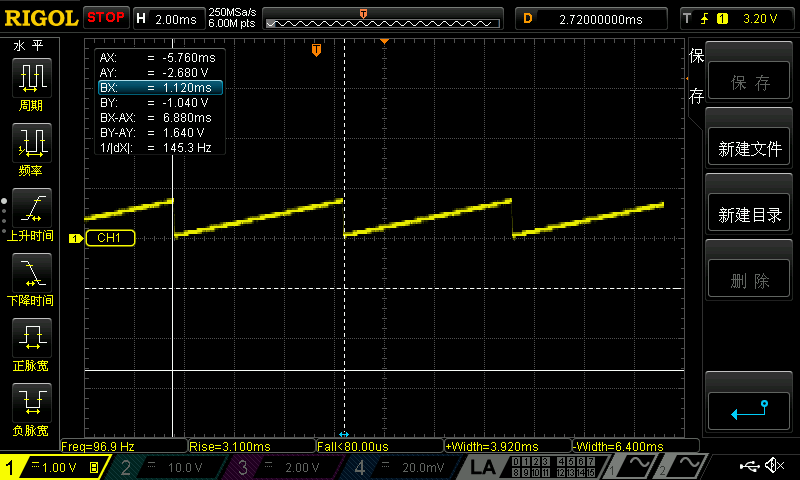800x480 pixels.
Task: Click the cursor X position marker at bottom
Action: 344,434
